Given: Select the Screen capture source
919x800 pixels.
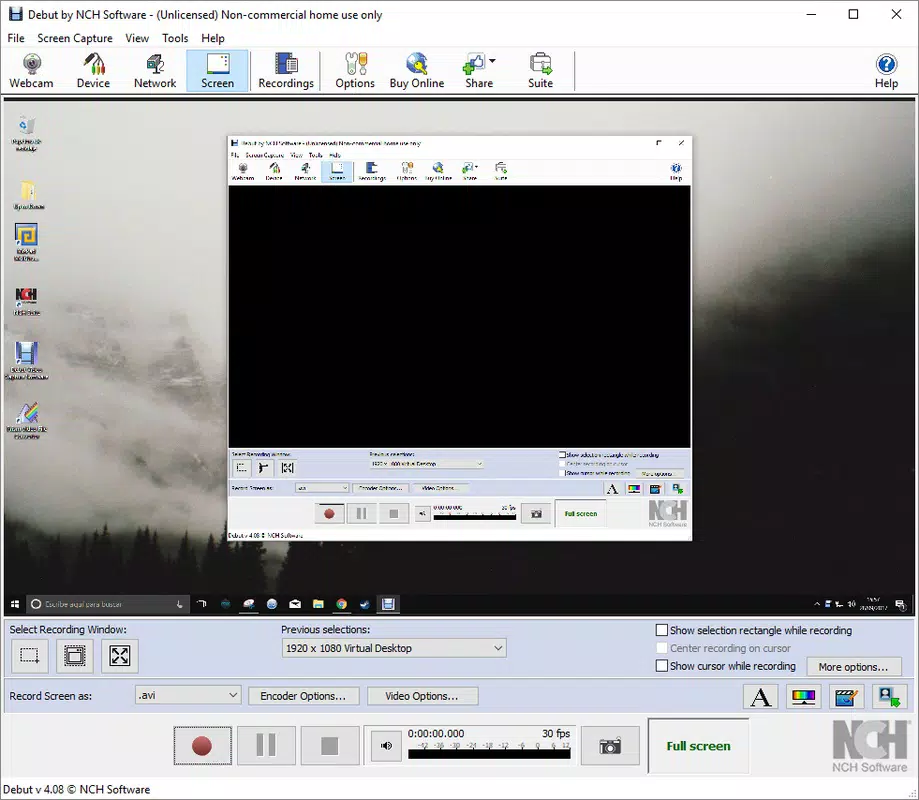Looking at the screenshot, I should [217, 71].
